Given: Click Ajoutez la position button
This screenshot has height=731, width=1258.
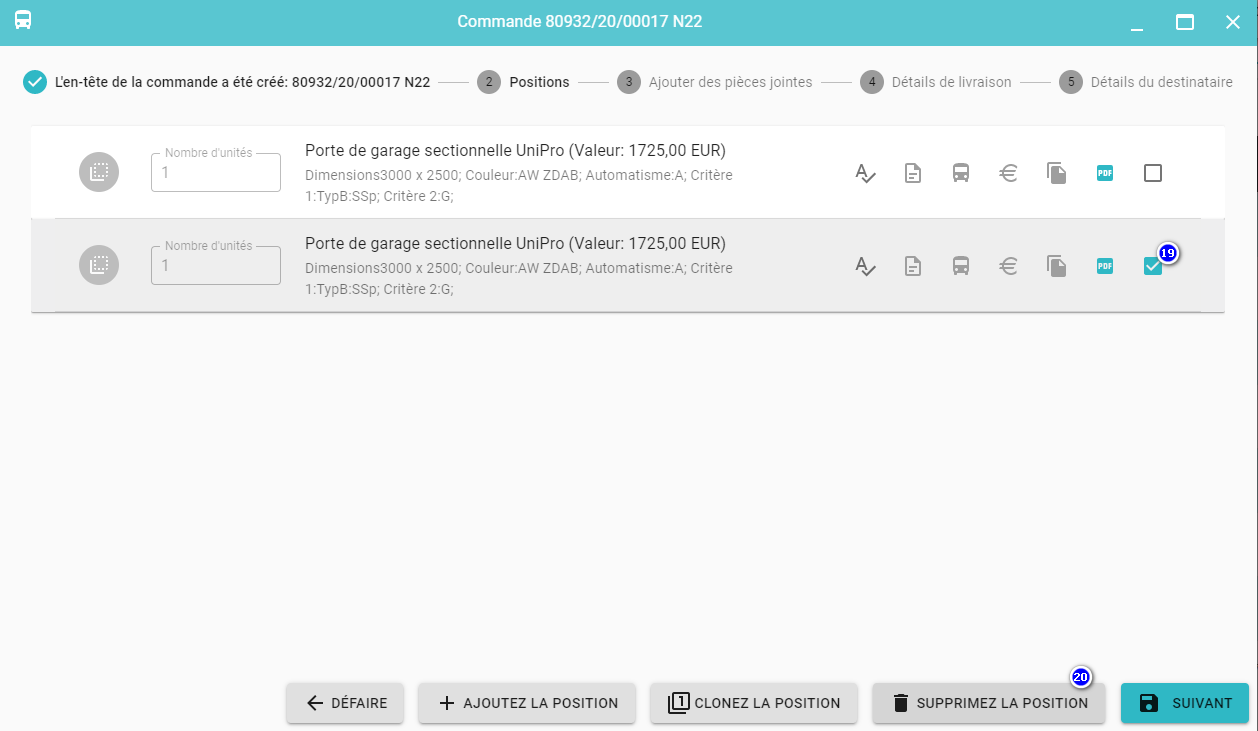Looking at the screenshot, I should [528, 703].
